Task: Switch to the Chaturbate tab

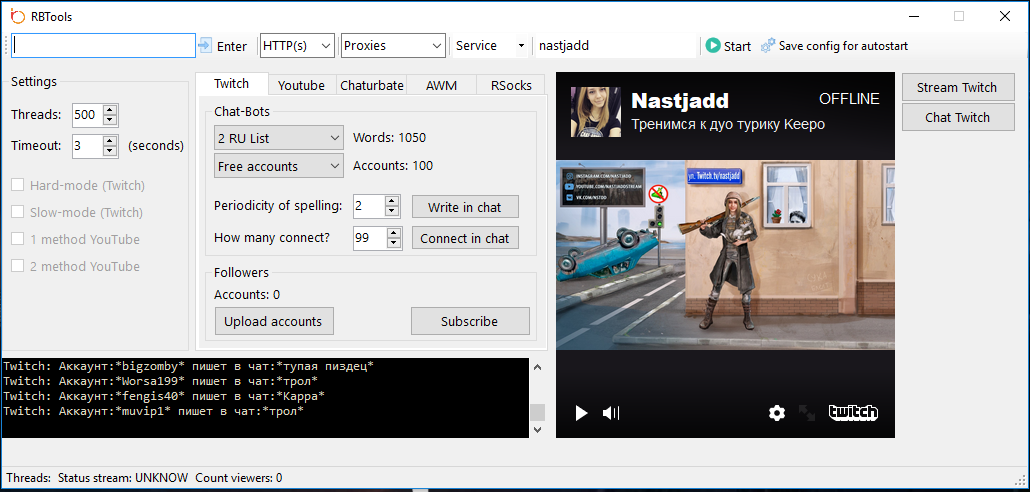Action: coord(372,85)
